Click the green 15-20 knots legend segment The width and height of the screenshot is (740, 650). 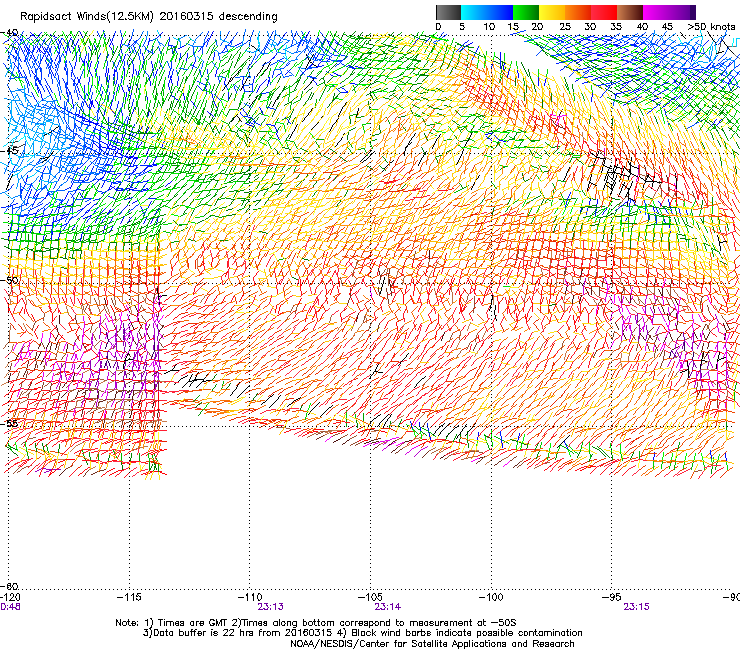[x=526, y=12]
